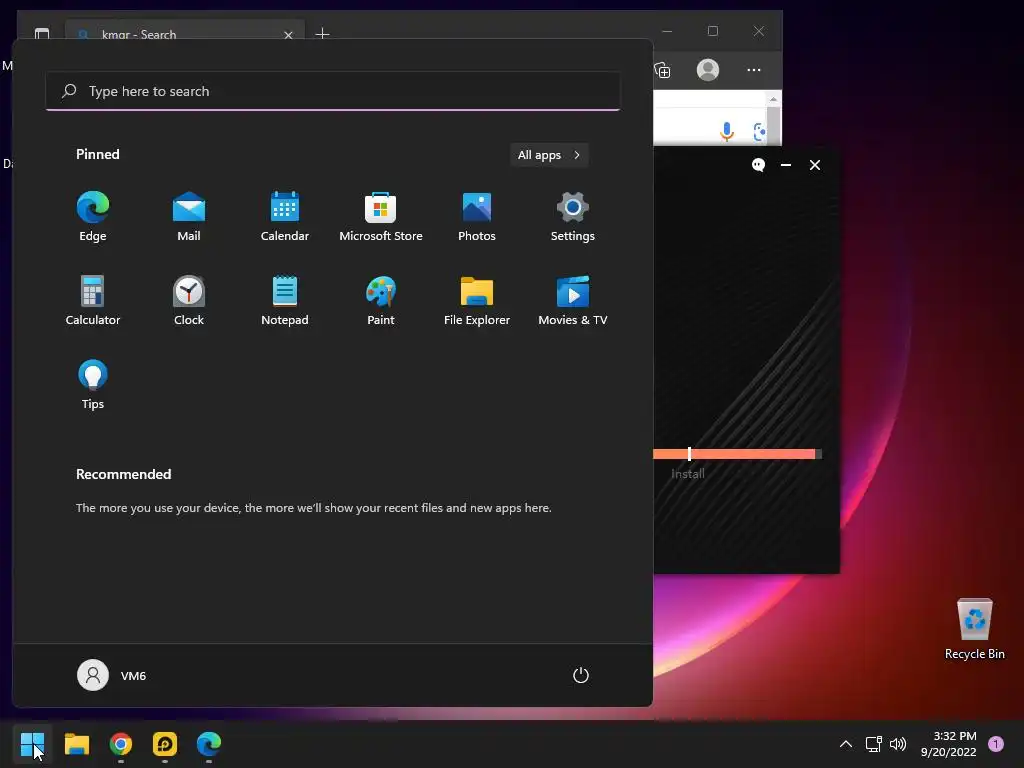Screen dimensions: 1024x768
Task: Open a new tab in Edge
Action: [322, 33]
